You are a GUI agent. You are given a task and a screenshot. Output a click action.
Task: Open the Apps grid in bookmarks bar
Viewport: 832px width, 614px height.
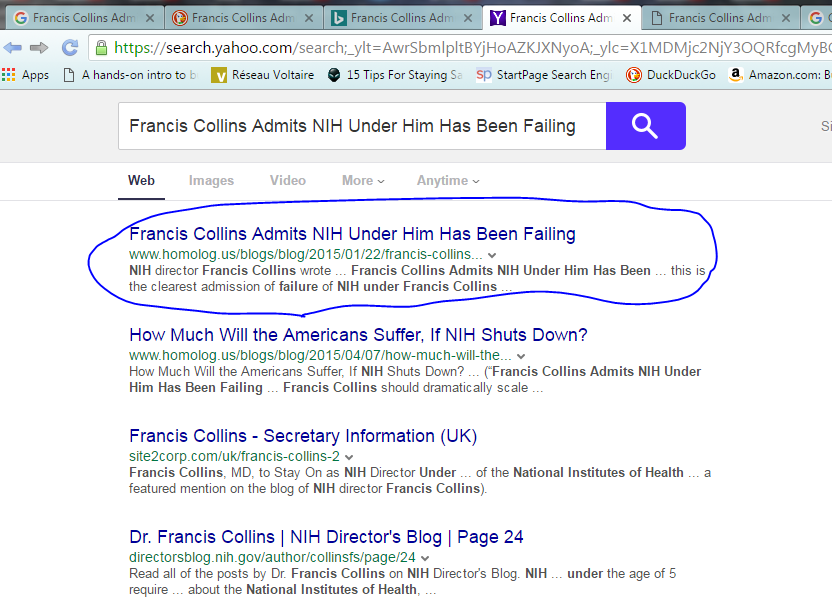pyautogui.click(x=26, y=75)
